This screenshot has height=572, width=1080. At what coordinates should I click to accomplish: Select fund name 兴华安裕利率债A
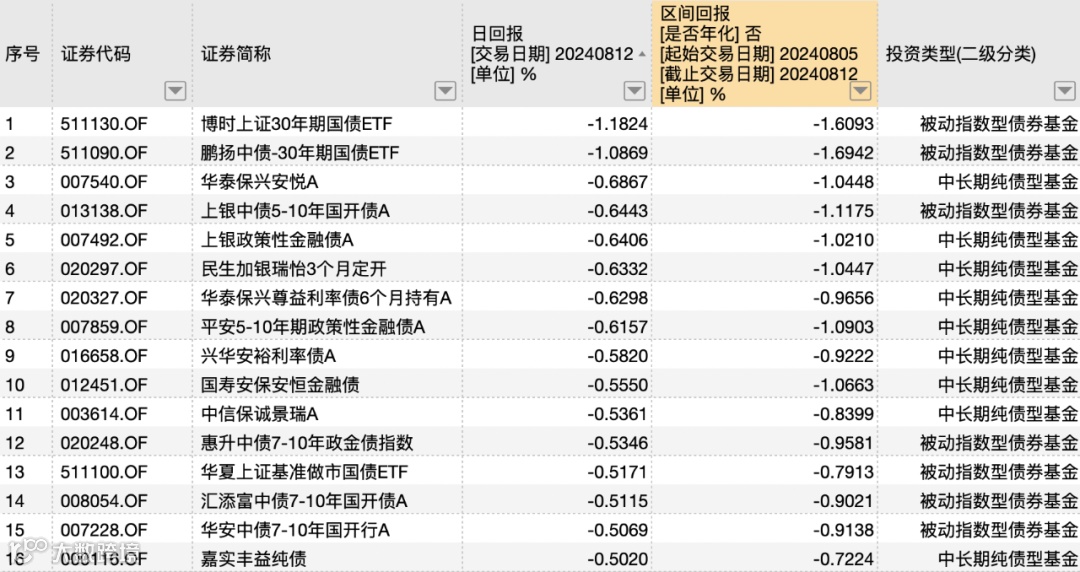point(269,356)
